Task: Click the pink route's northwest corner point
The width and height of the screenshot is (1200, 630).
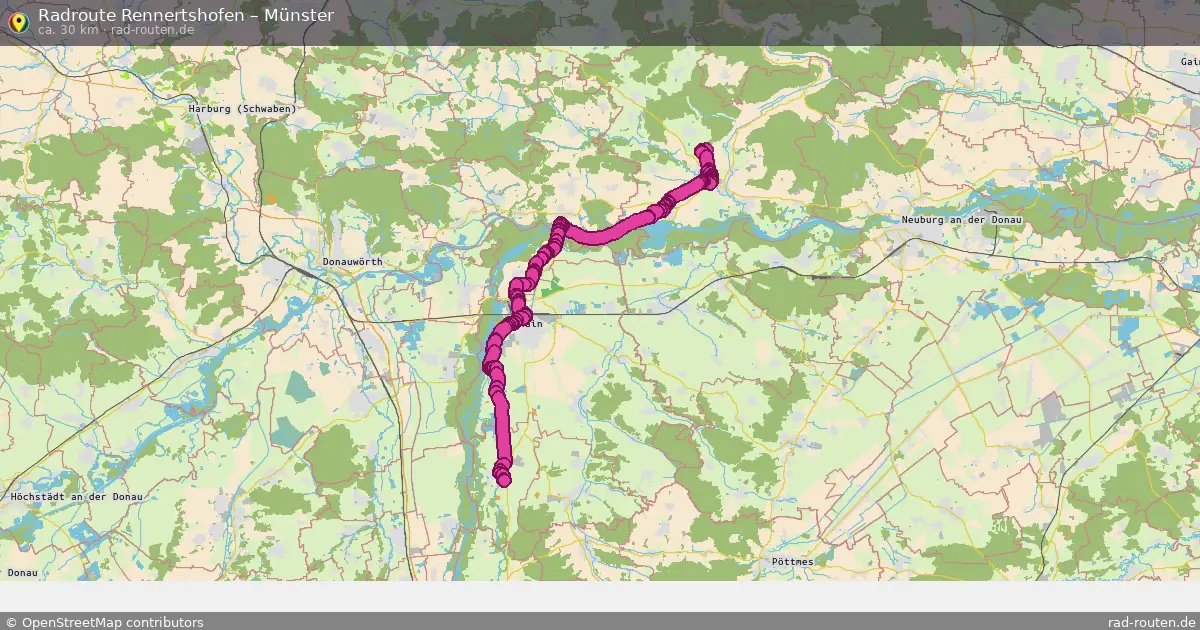Action: point(562,224)
